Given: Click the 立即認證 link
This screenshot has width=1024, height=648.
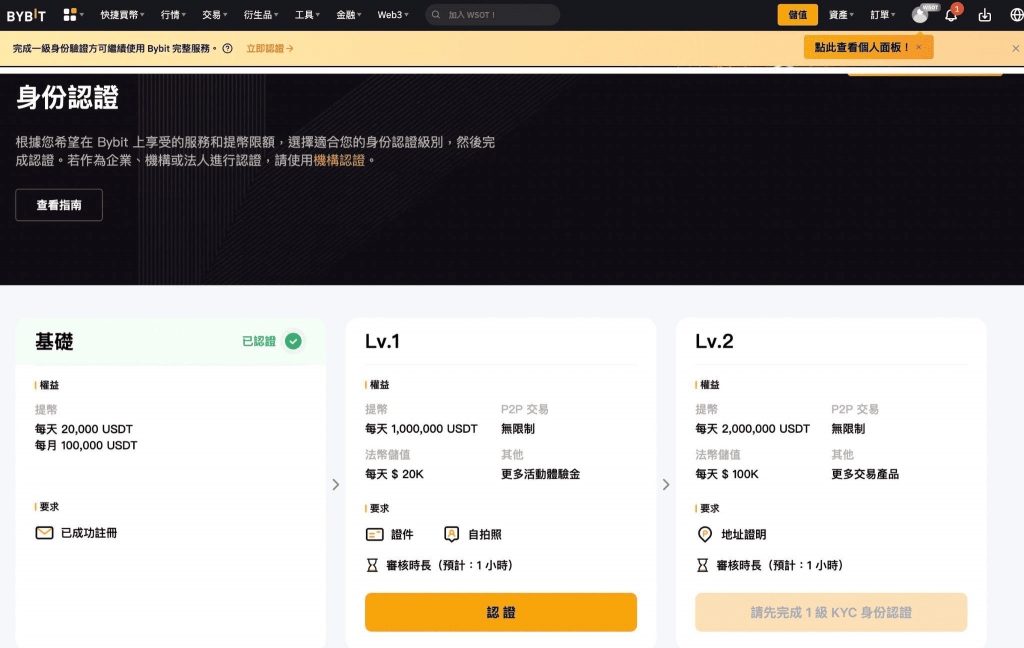Looking at the screenshot, I should coord(270,48).
